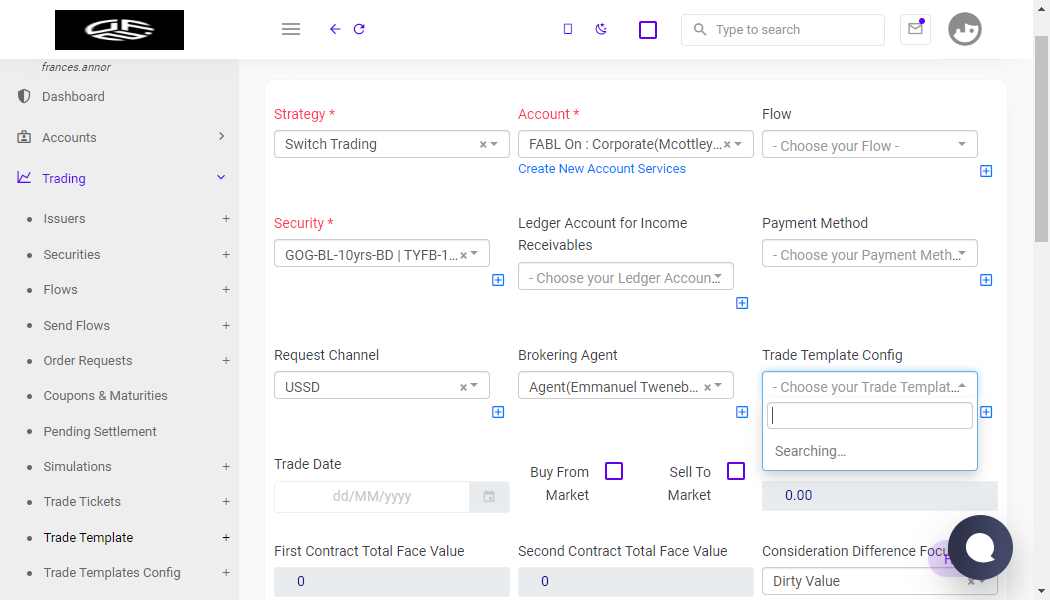
Task: Add new Ledger Account plus icon
Action: pos(742,303)
